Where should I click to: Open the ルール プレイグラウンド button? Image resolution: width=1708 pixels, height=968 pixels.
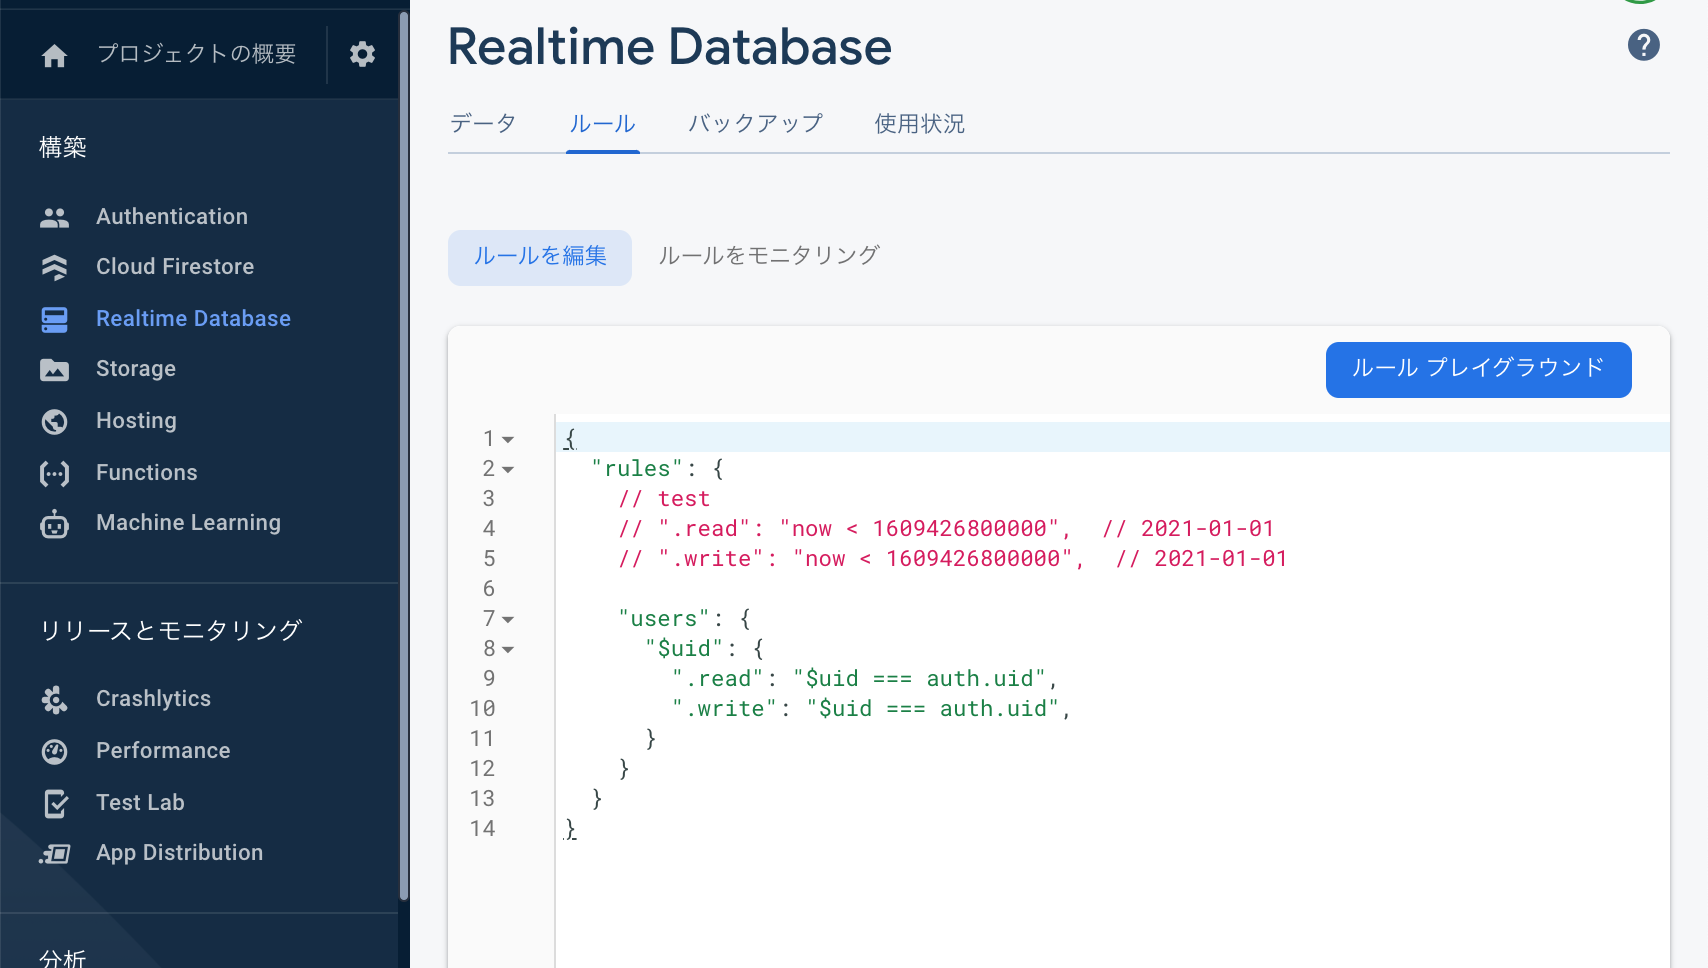(x=1478, y=369)
